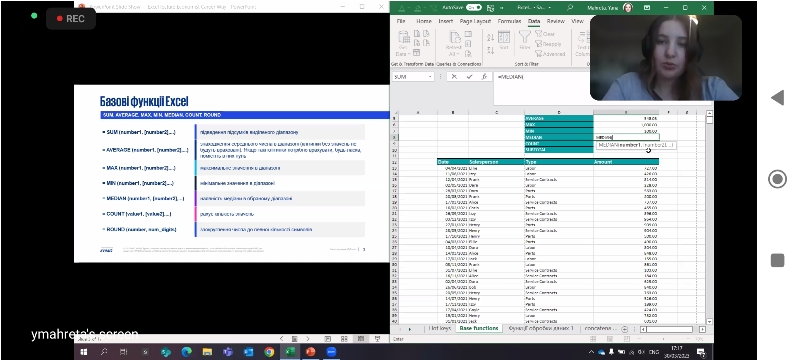Open Advanced filter options
The height and width of the screenshot is (360, 800).
[x=550, y=54]
